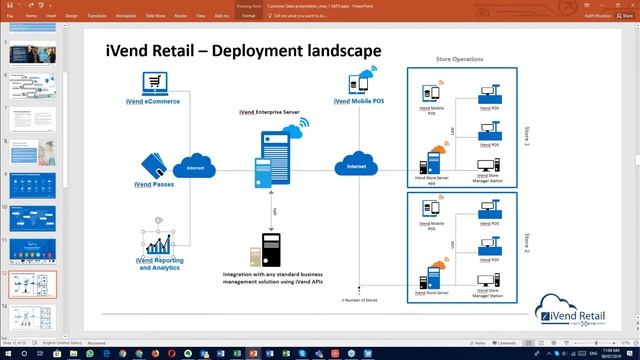The height and width of the screenshot is (360, 640).
Task: Open Opera browser from the taskbar
Action: click(x=171, y=353)
